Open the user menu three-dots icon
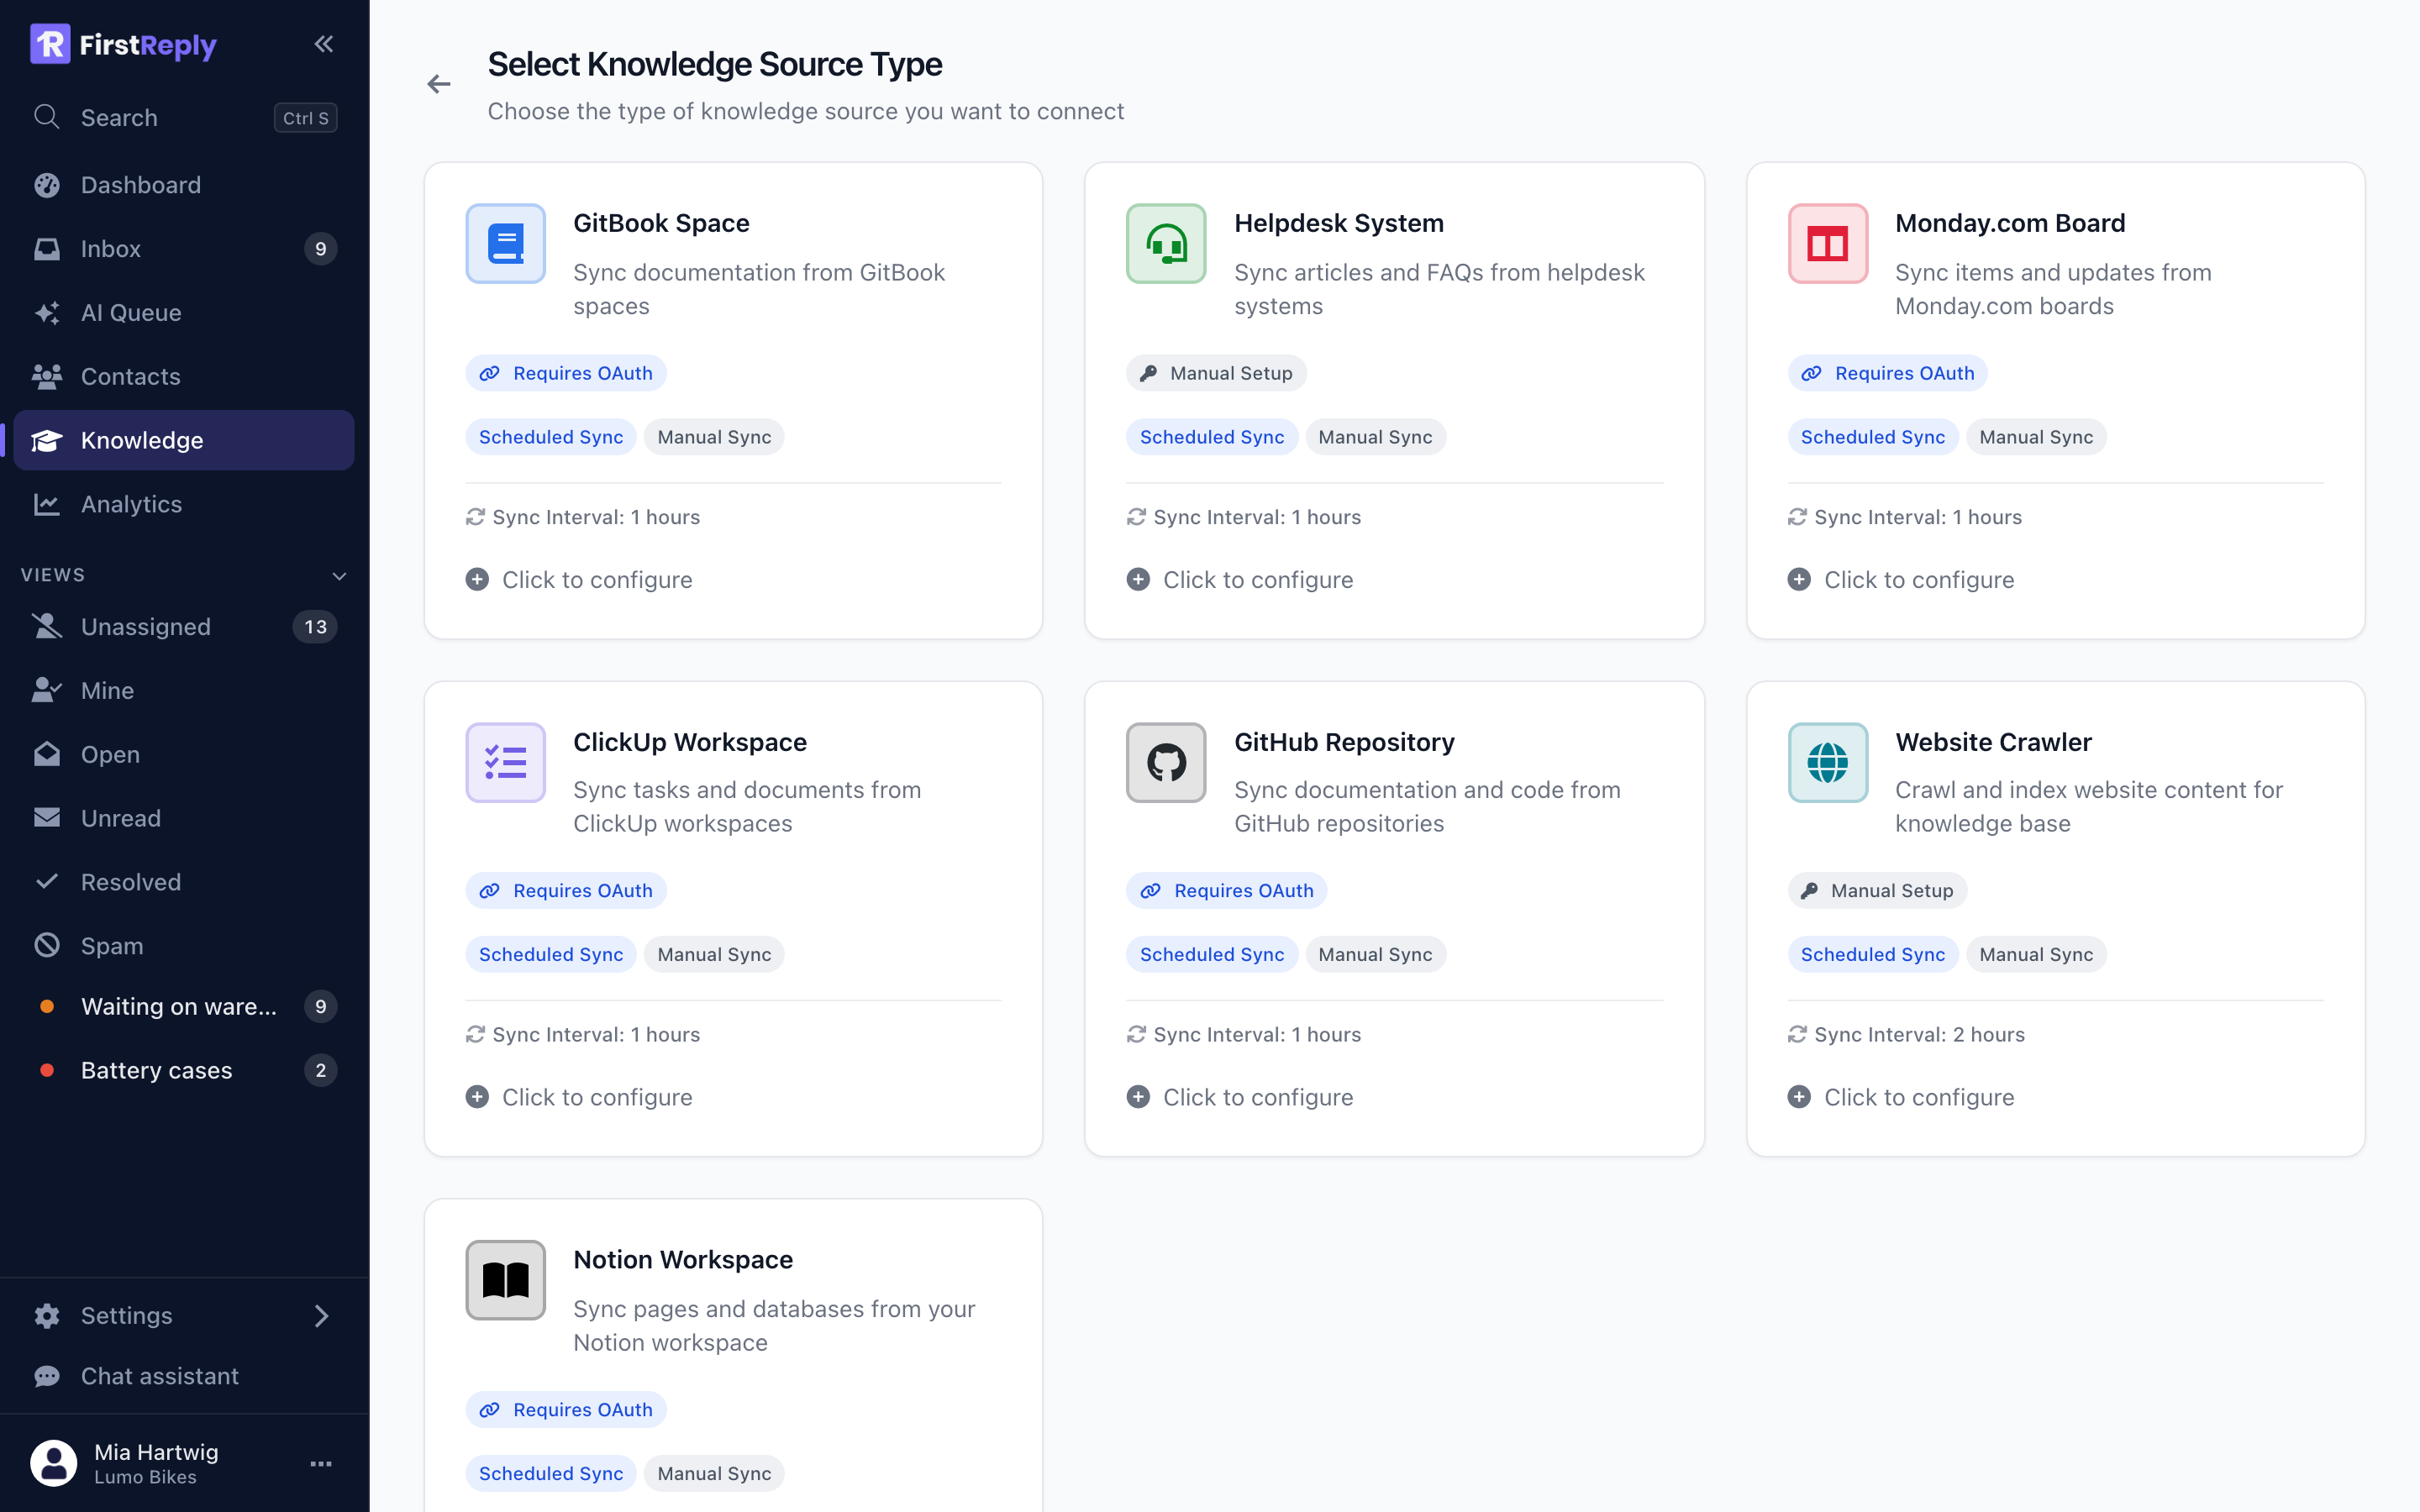The width and height of the screenshot is (2420, 1512). click(321, 1464)
